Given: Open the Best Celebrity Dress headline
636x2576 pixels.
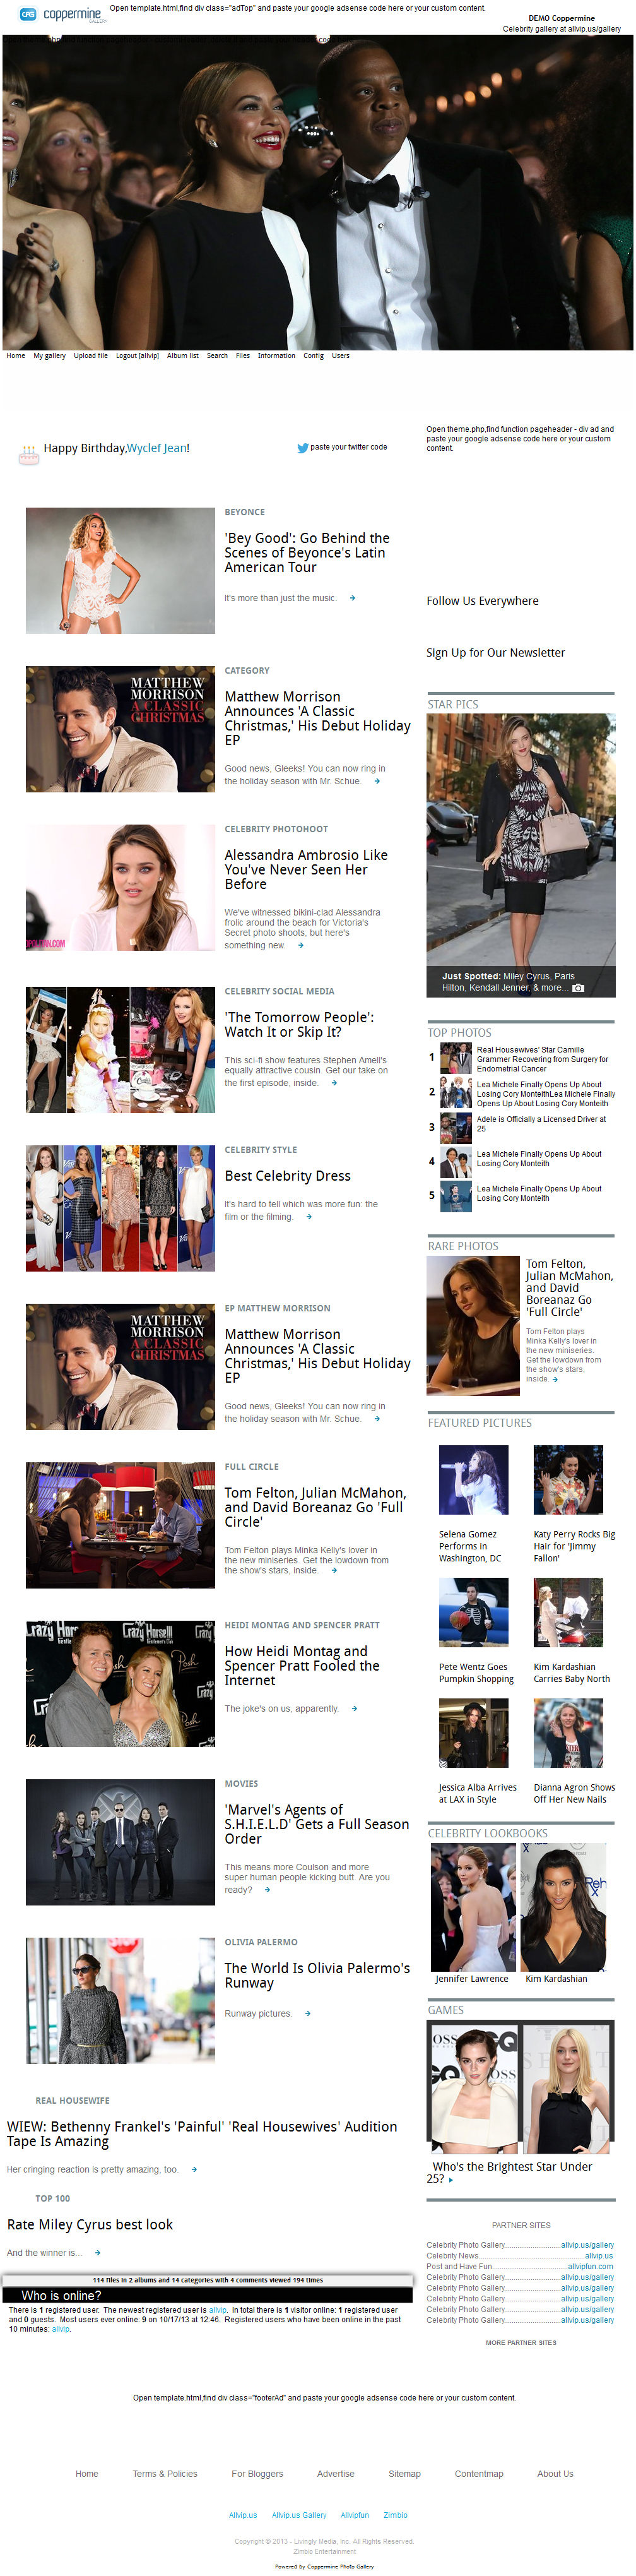Looking at the screenshot, I should pos(287,1176).
